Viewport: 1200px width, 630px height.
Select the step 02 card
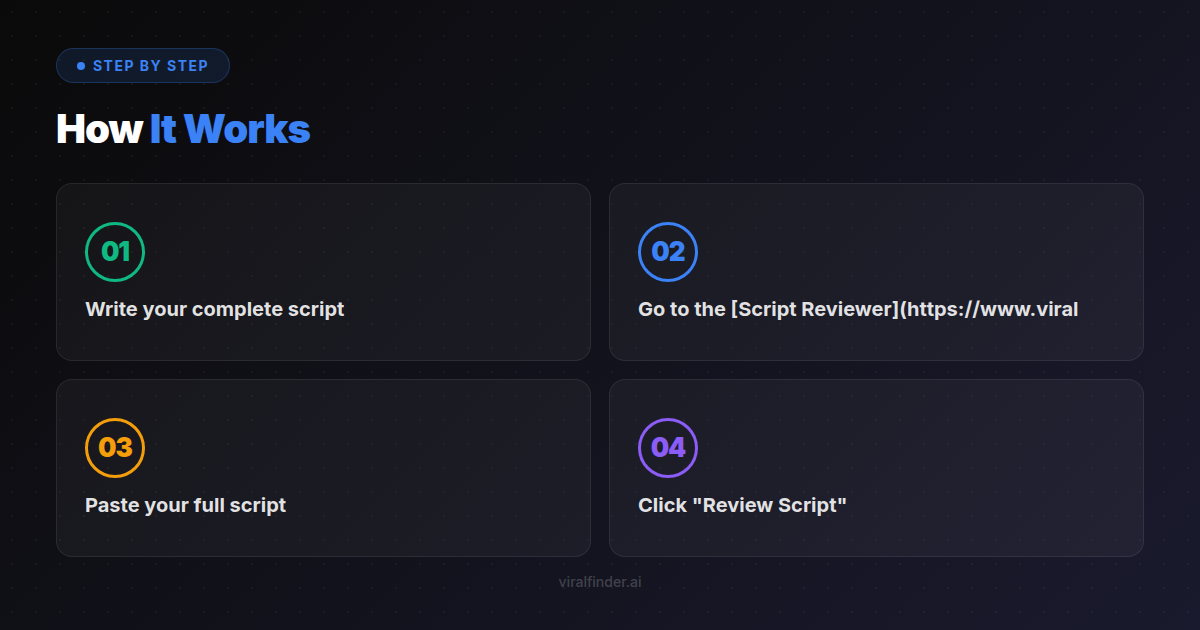pos(875,271)
